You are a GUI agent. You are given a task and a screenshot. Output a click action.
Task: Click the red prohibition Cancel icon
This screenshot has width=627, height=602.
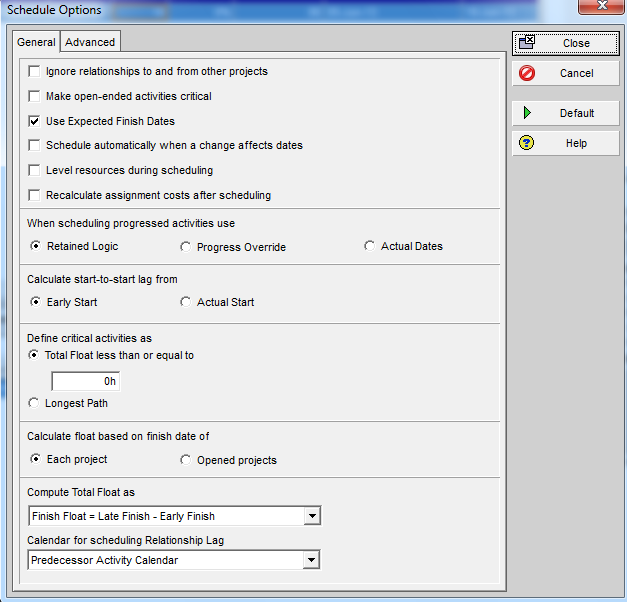click(x=527, y=73)
